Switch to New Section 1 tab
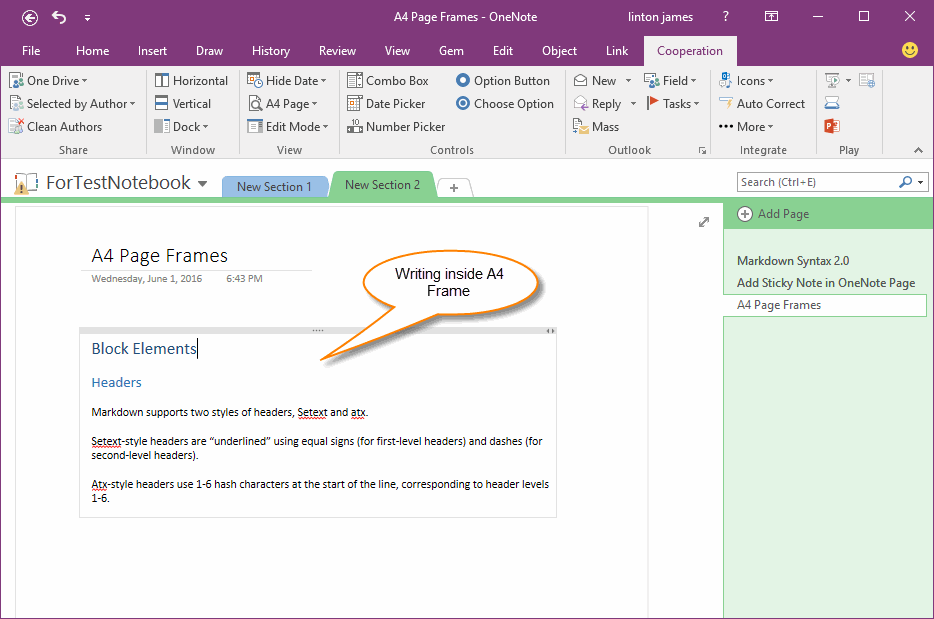This screenshot has width=934, height=619. pos(274,186)
